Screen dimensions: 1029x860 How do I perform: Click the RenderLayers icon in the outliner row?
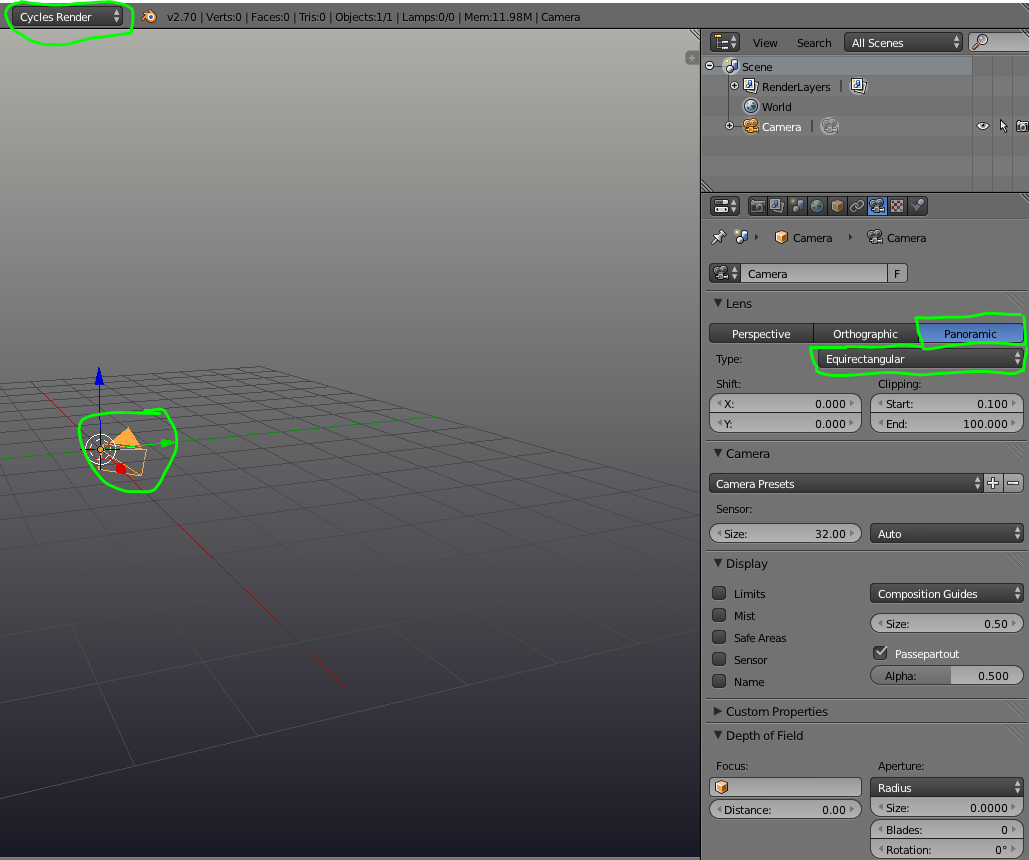point(750,86)
